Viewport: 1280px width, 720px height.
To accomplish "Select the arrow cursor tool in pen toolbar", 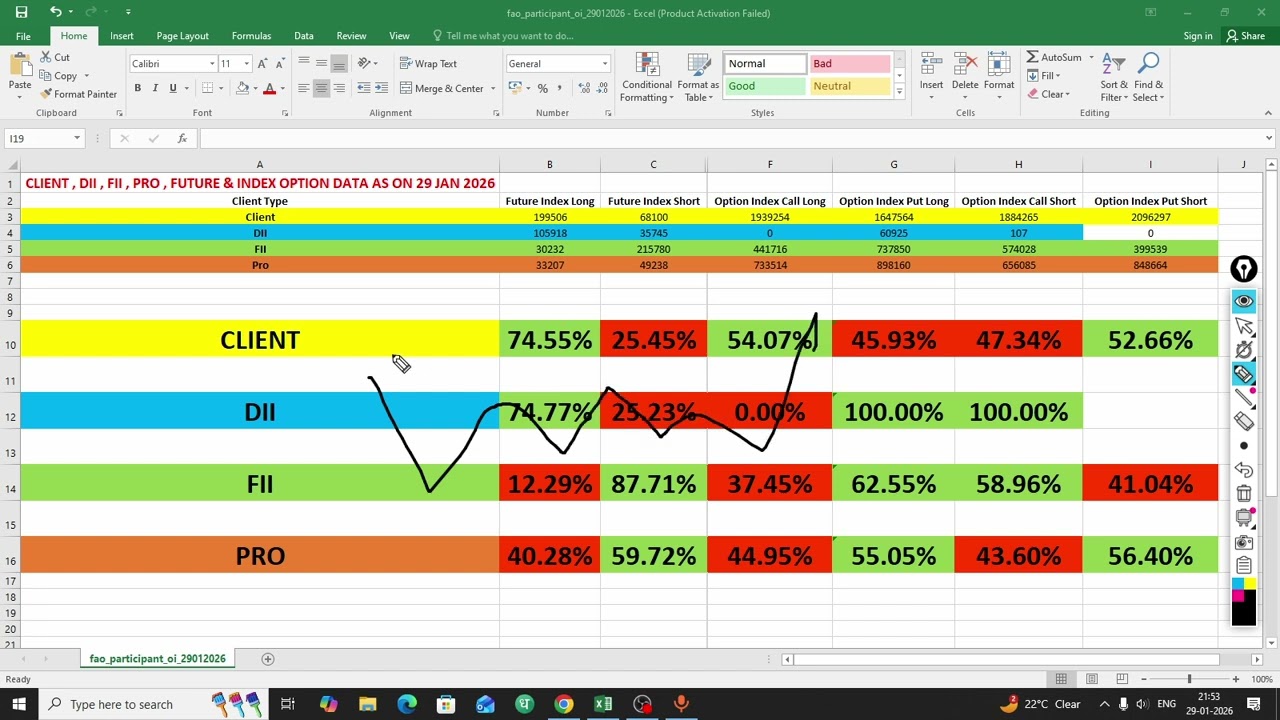I will point(1244,326).
